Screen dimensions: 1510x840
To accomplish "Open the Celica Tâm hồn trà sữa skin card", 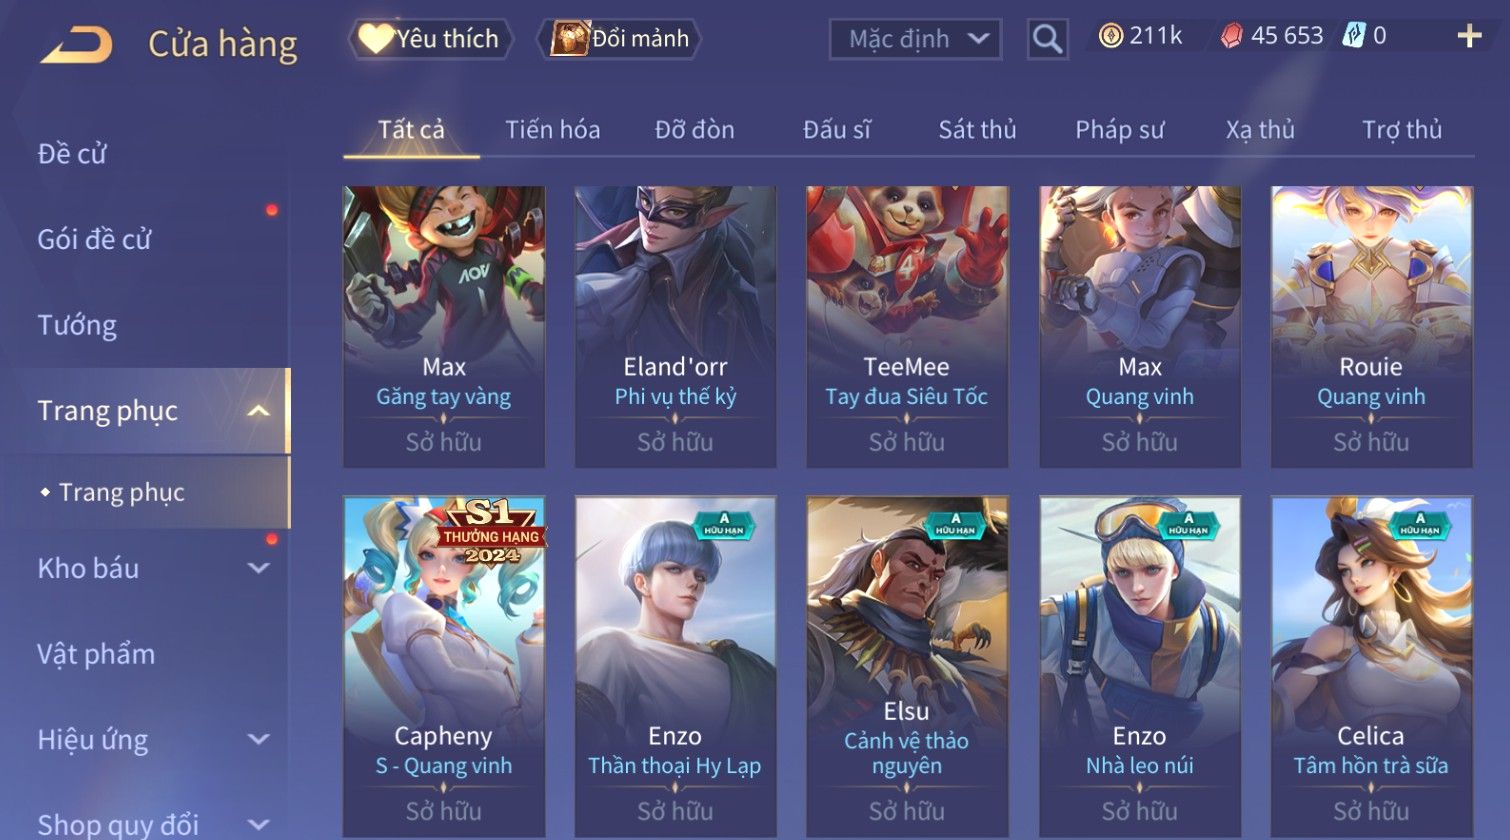I will (x=1371, y=667).
